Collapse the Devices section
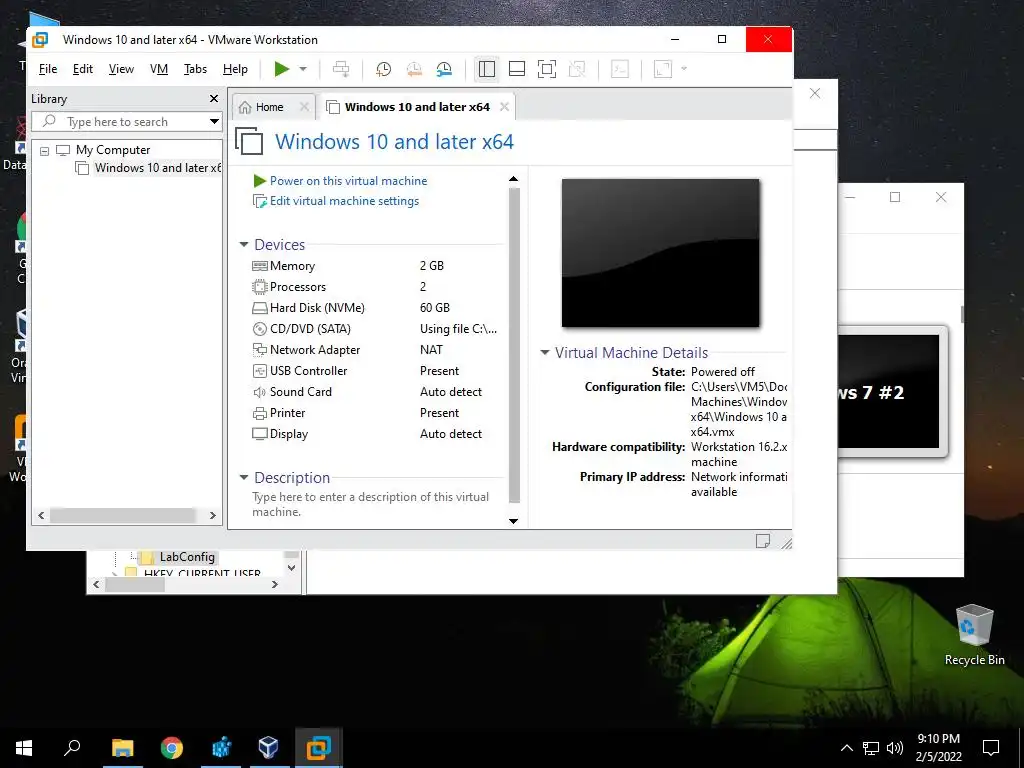 click(x=244, y=244)
